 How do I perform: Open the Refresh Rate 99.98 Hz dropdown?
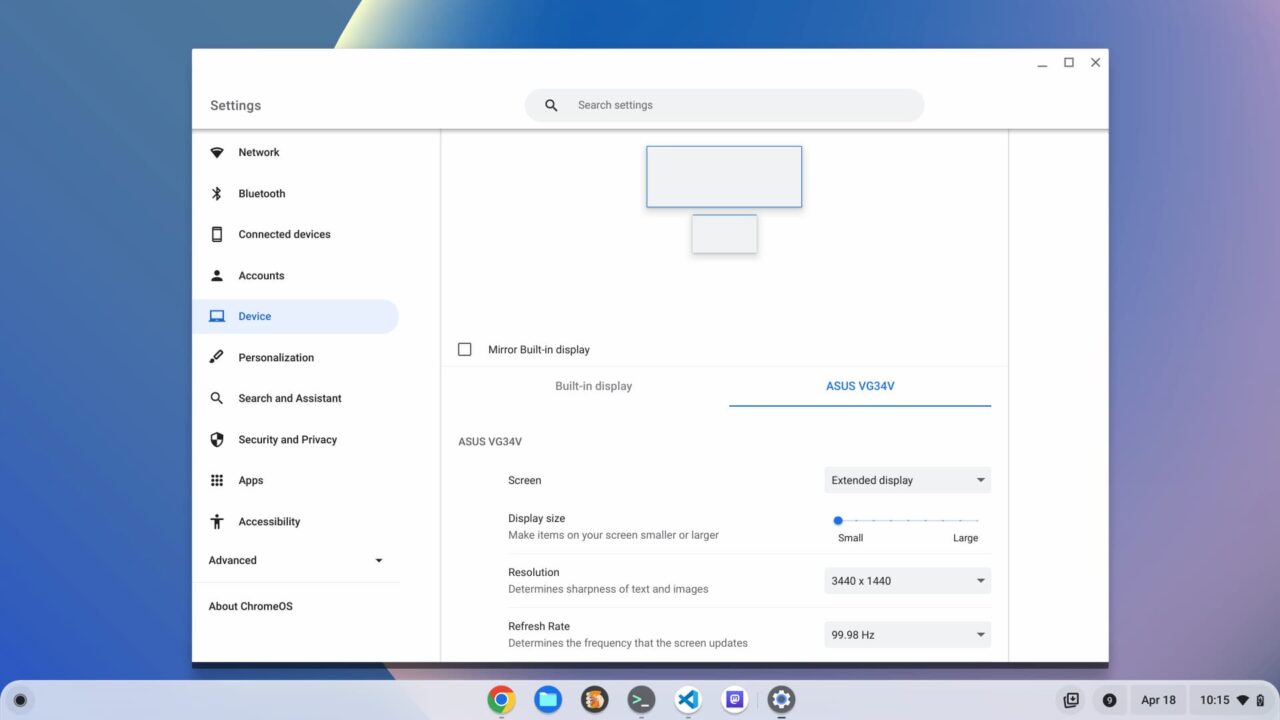908,635
